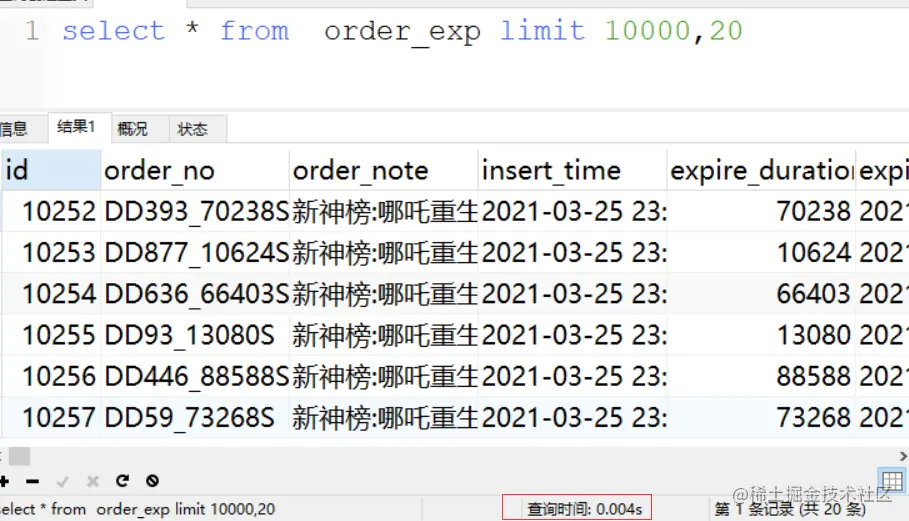Click expire_duration value 10624

tap(761, 253)
